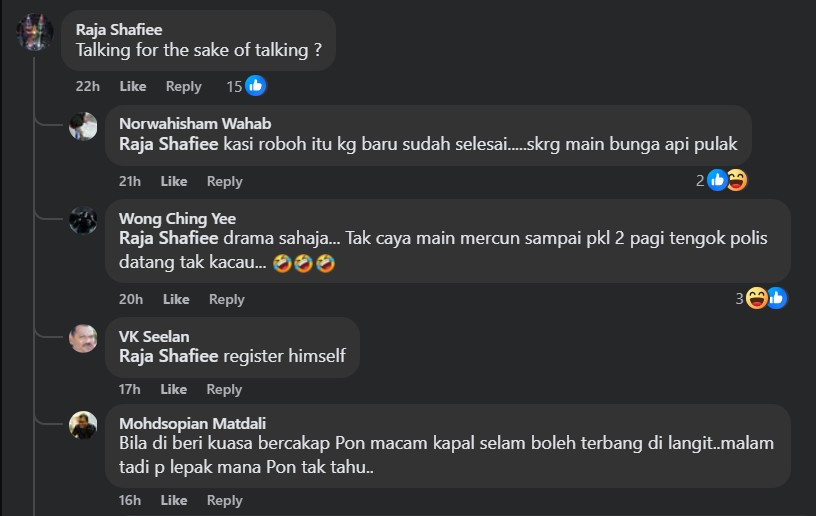816x516 pixels.
Task: Like Raja Shafiee's top comment
Action: [x=133, y=86]
